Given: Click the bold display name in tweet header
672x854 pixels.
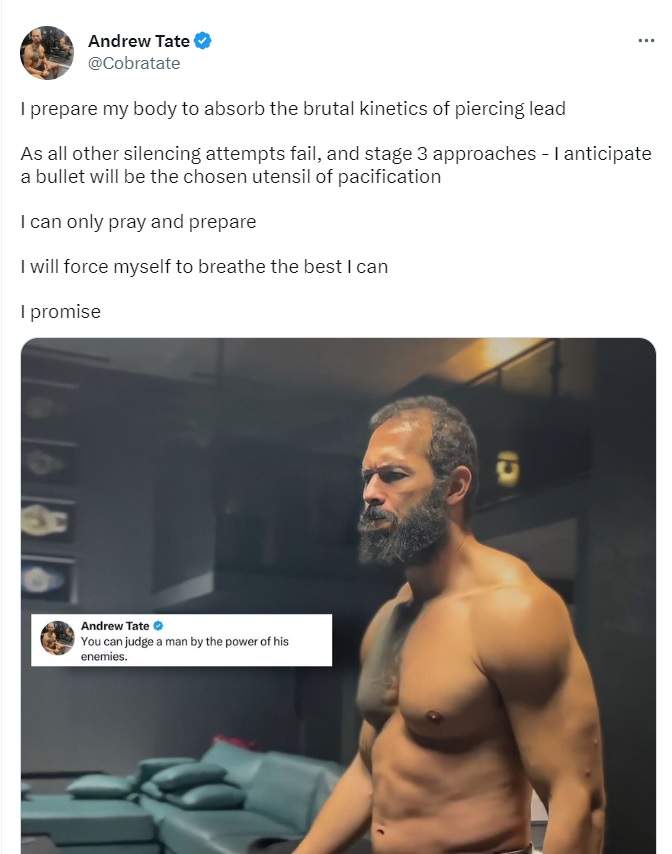Looking at the screenshot, I should click(x=138, y=41).
